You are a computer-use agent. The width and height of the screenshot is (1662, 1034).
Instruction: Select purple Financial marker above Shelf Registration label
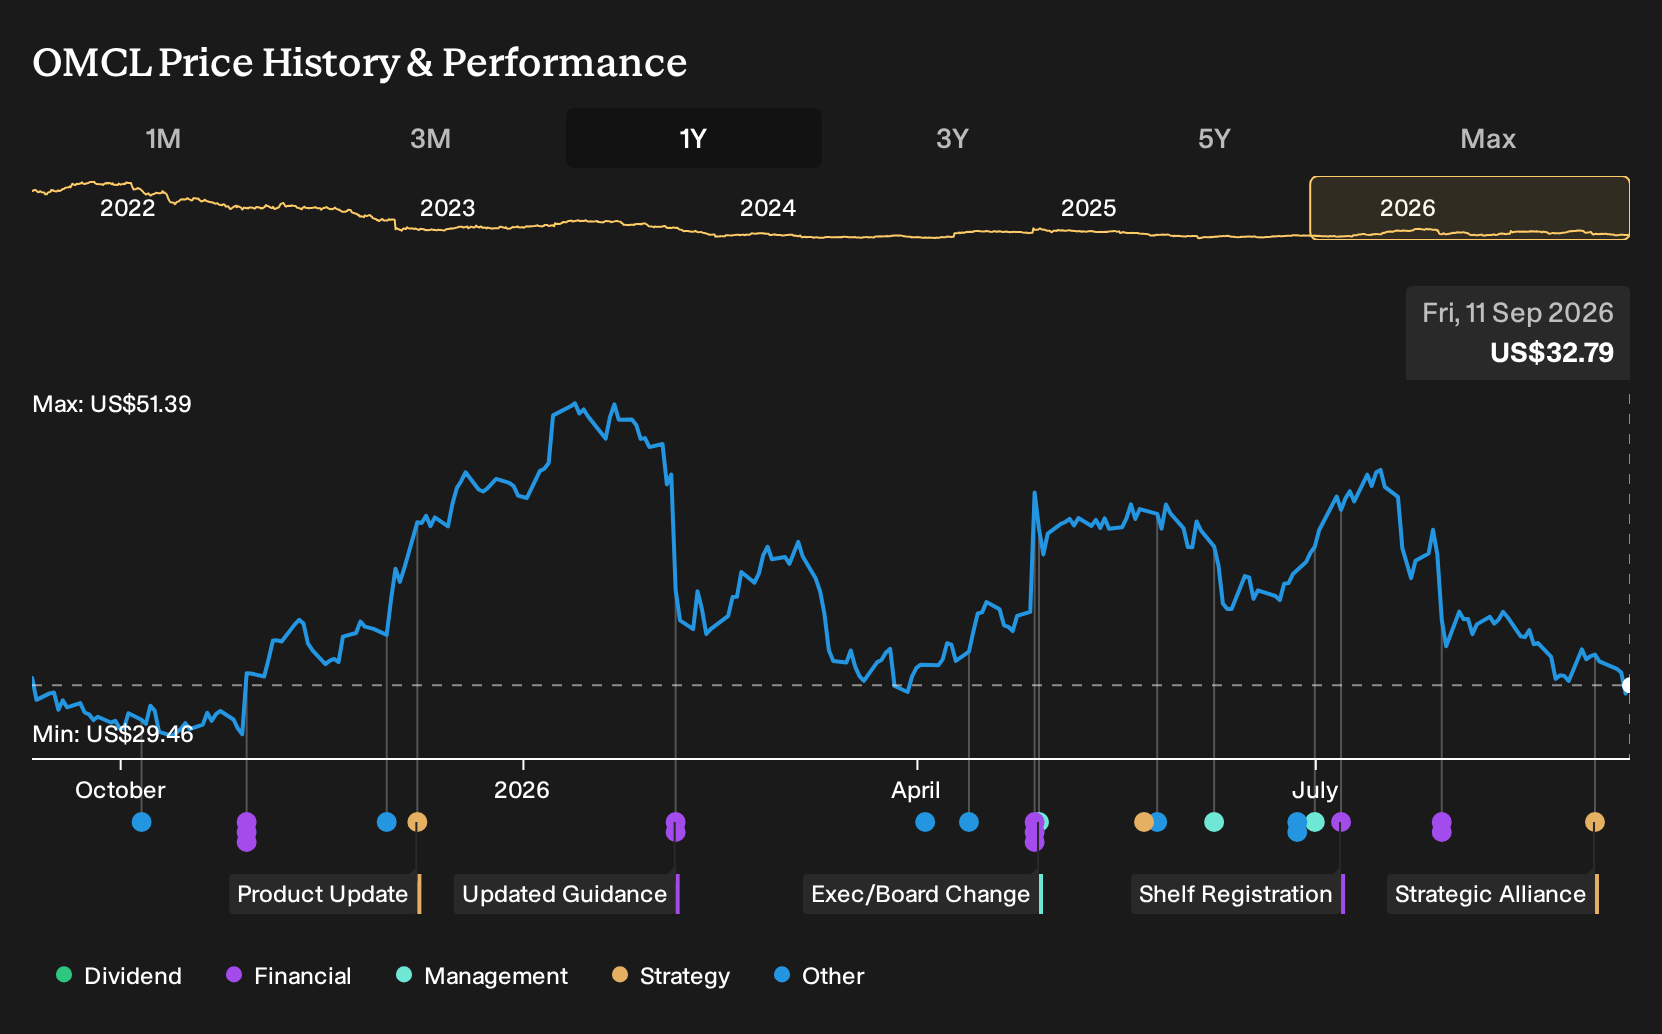[1341, 822]
